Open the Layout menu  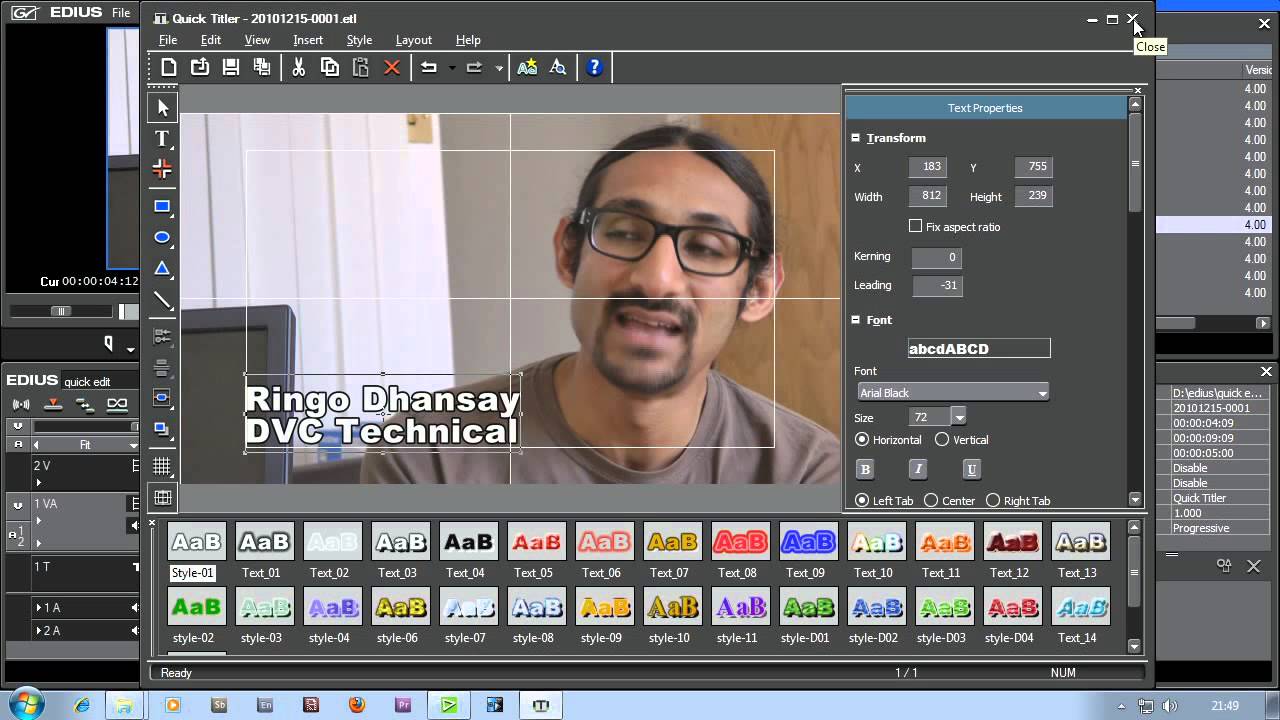click(x=414, y=40)
